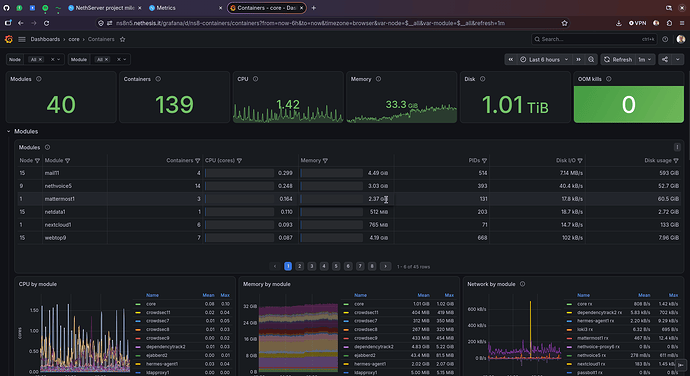
Task: Show info for the Containers stat panel
Action: pos(158,79)
